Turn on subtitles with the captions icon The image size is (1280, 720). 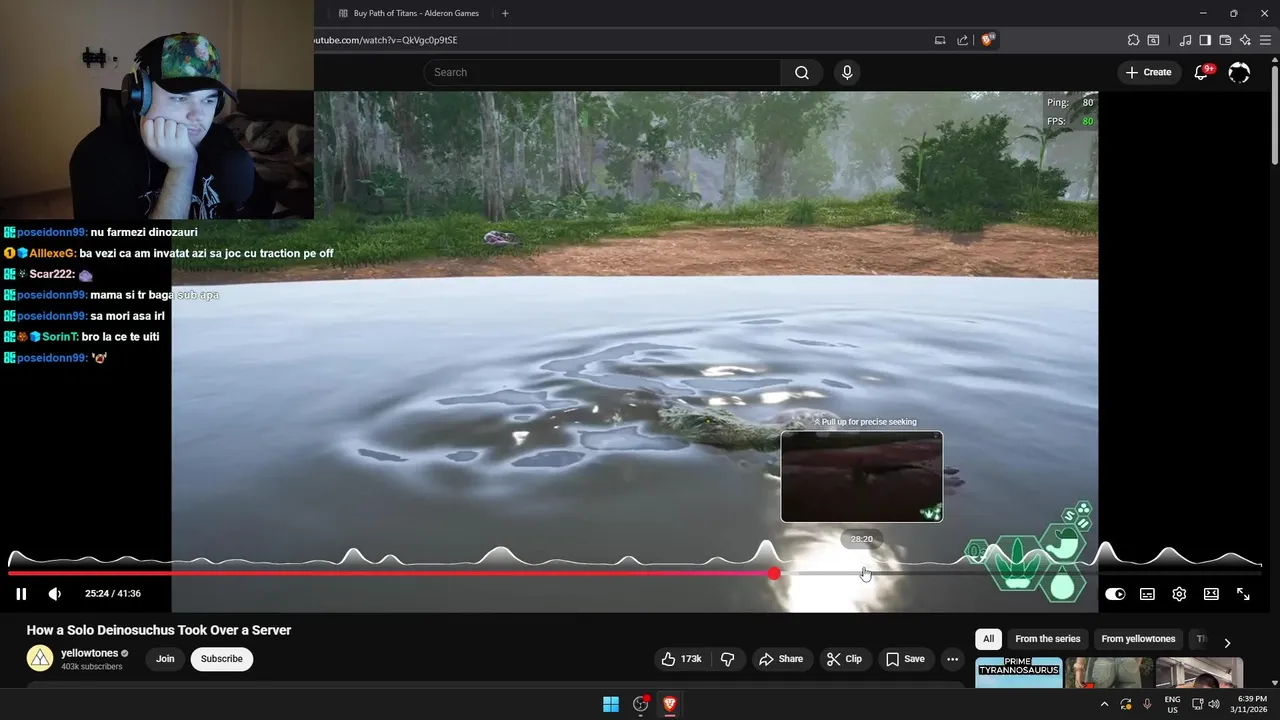pyautogui.click(x=1147, y=594)
